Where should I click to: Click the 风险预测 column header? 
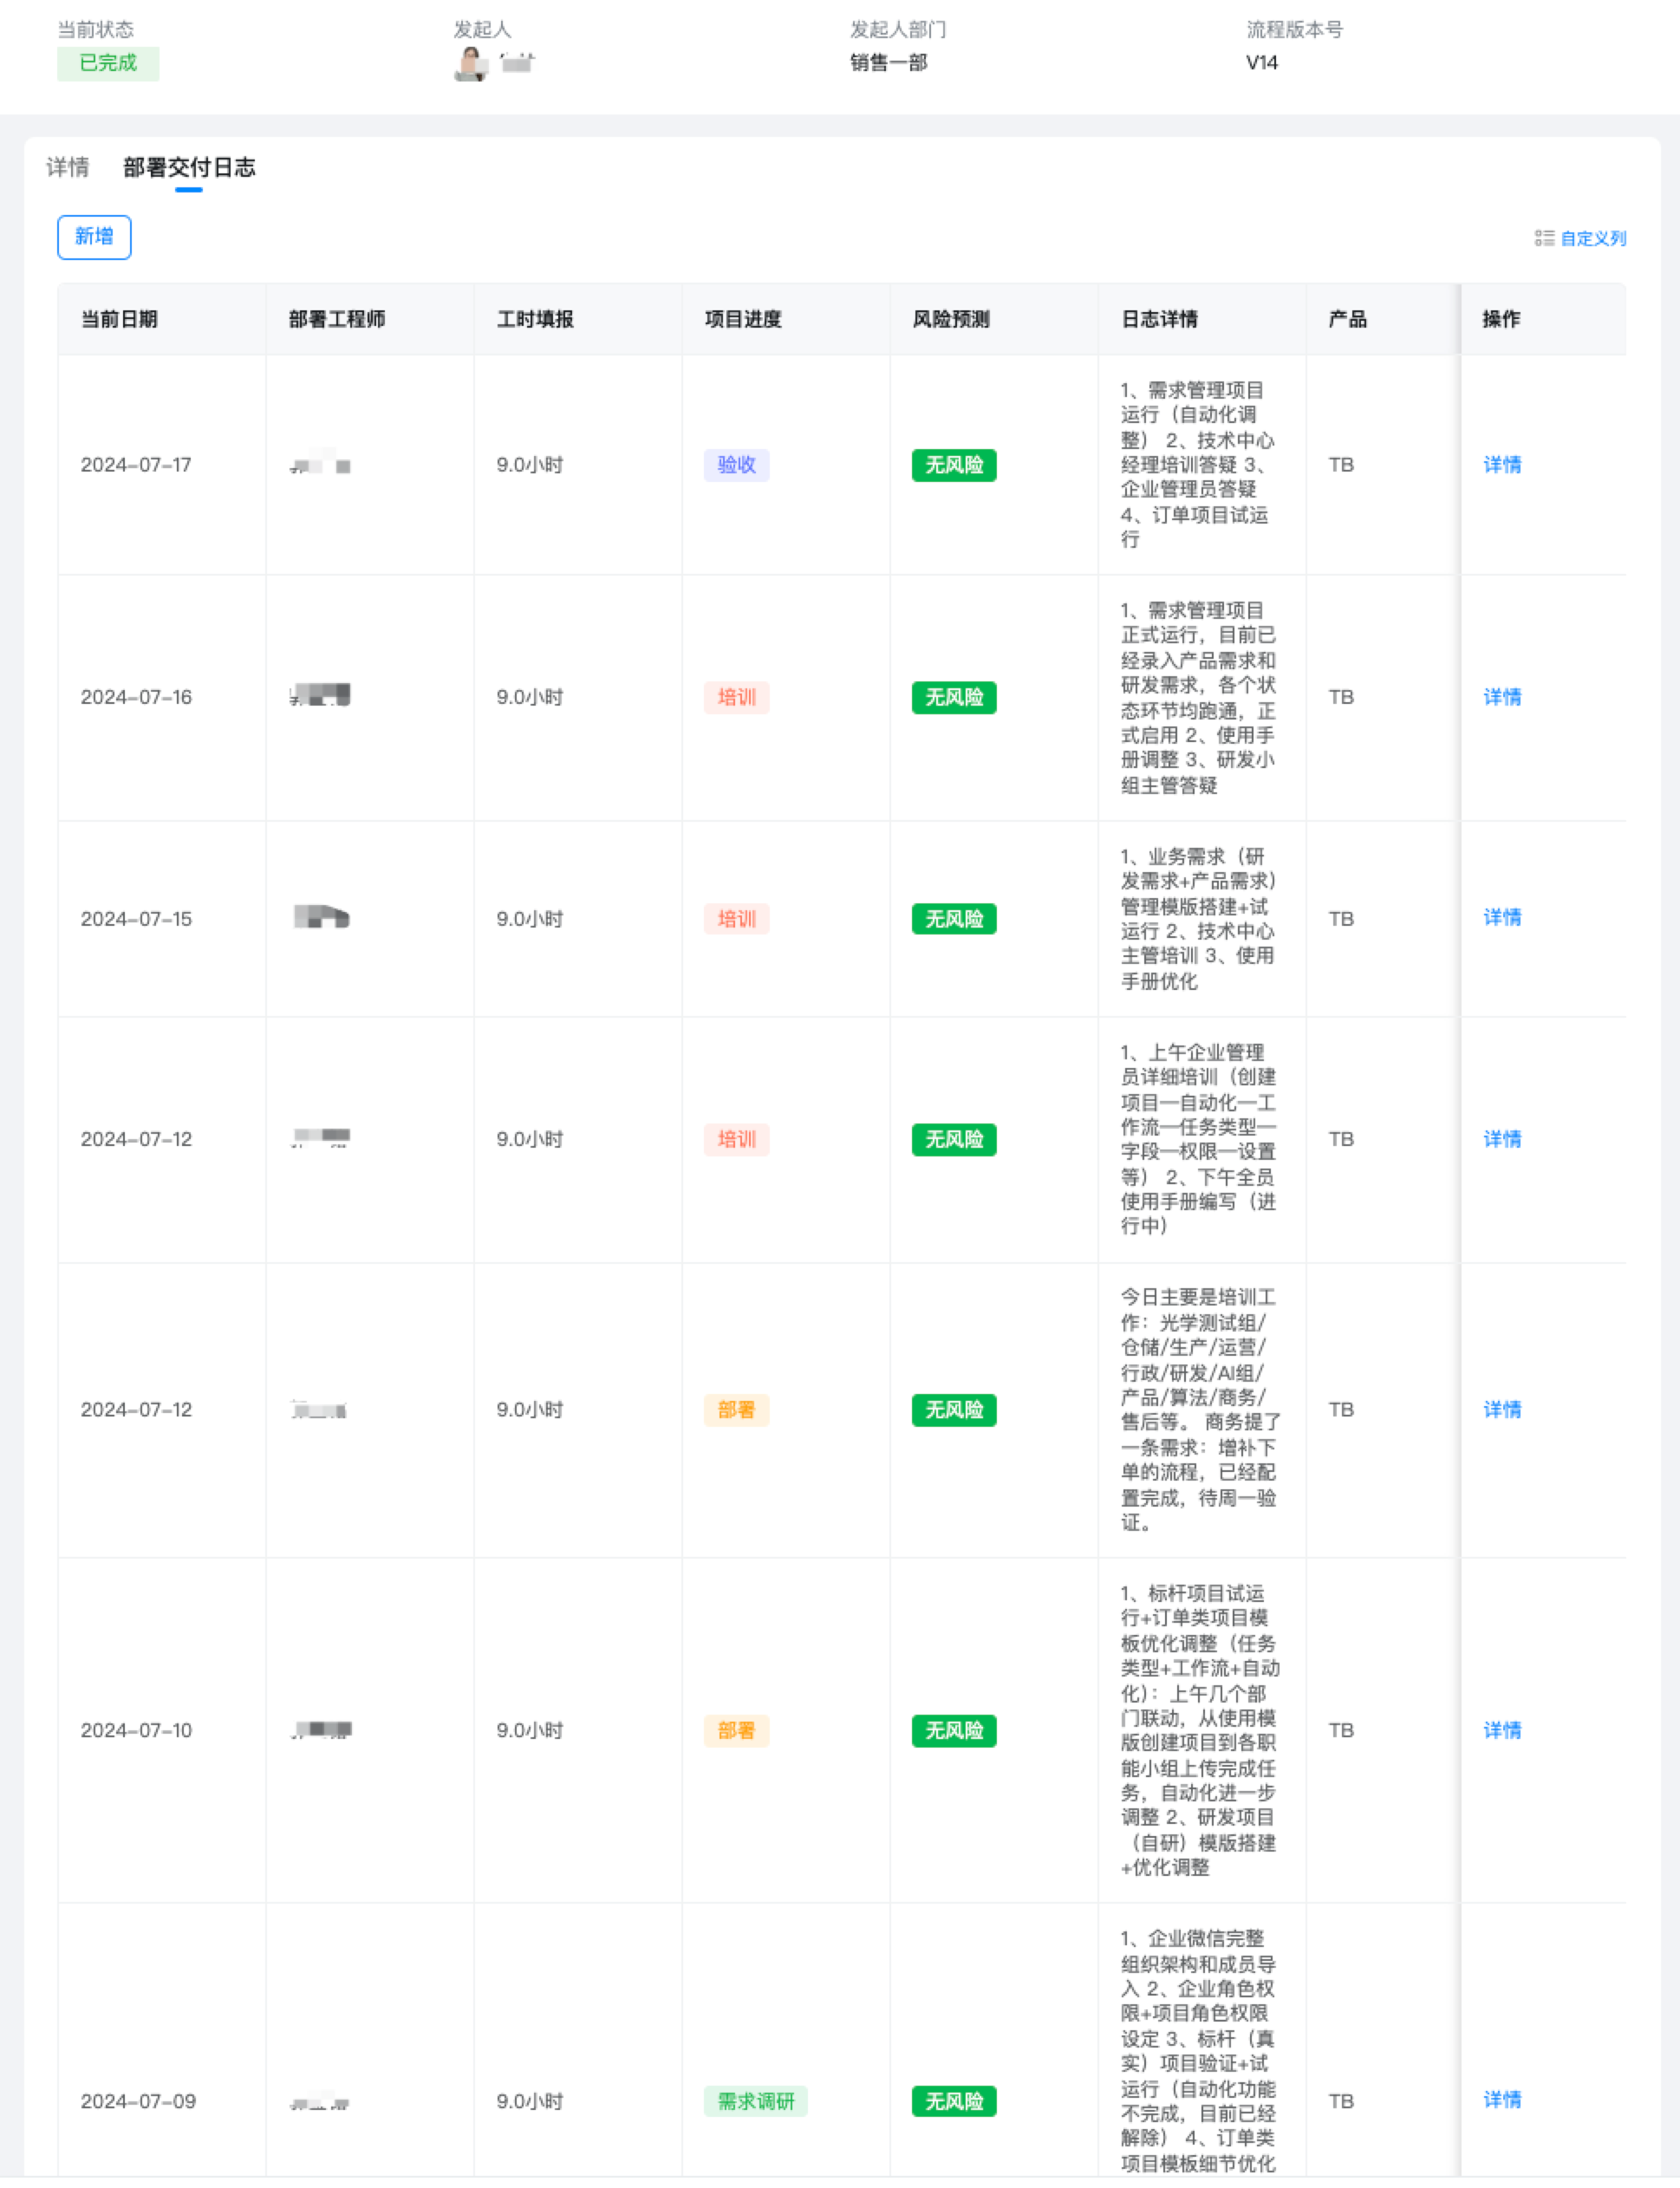click(951, 319)
